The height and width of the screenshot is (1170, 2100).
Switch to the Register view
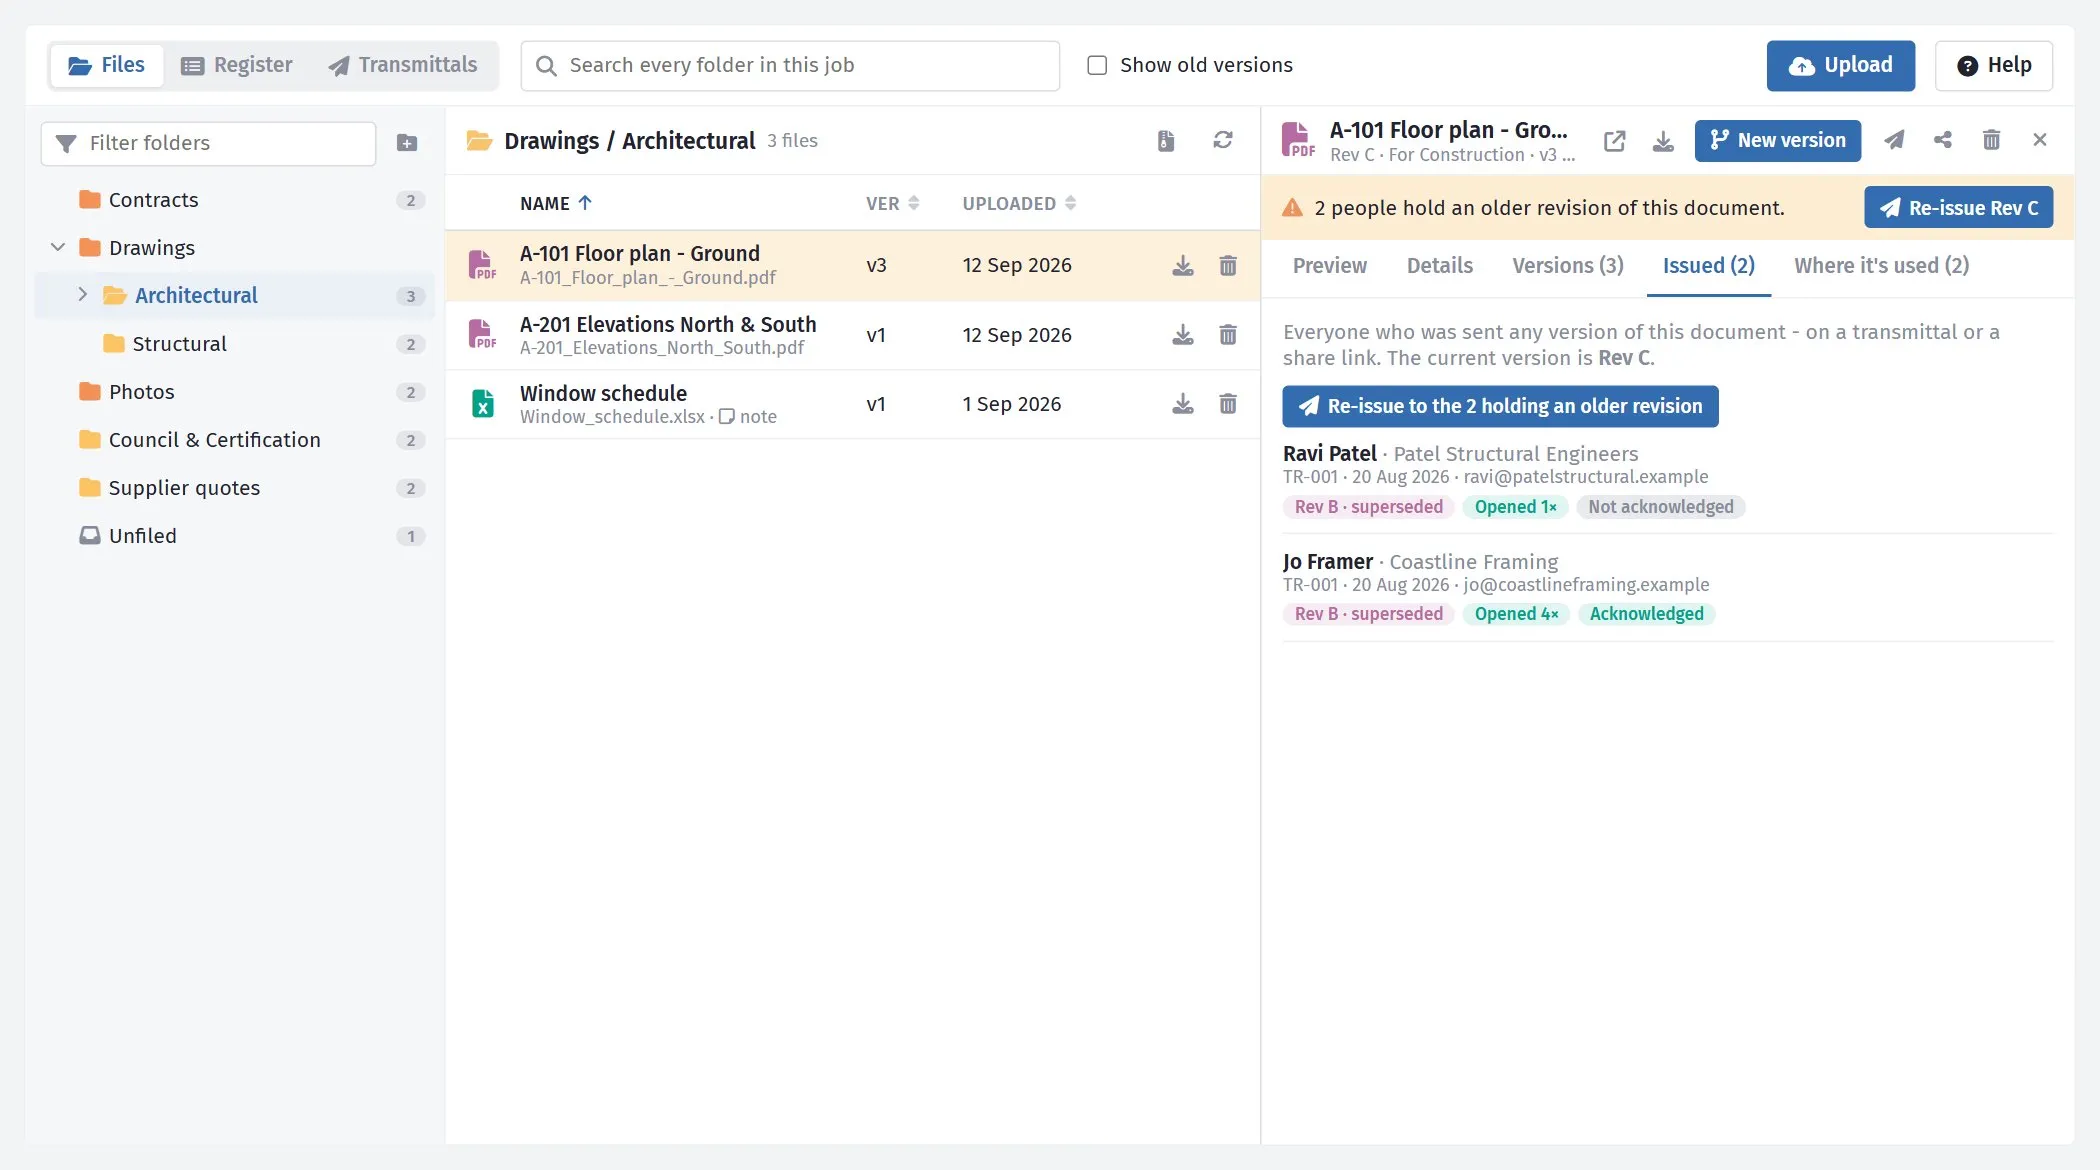[x=237, y=65]
